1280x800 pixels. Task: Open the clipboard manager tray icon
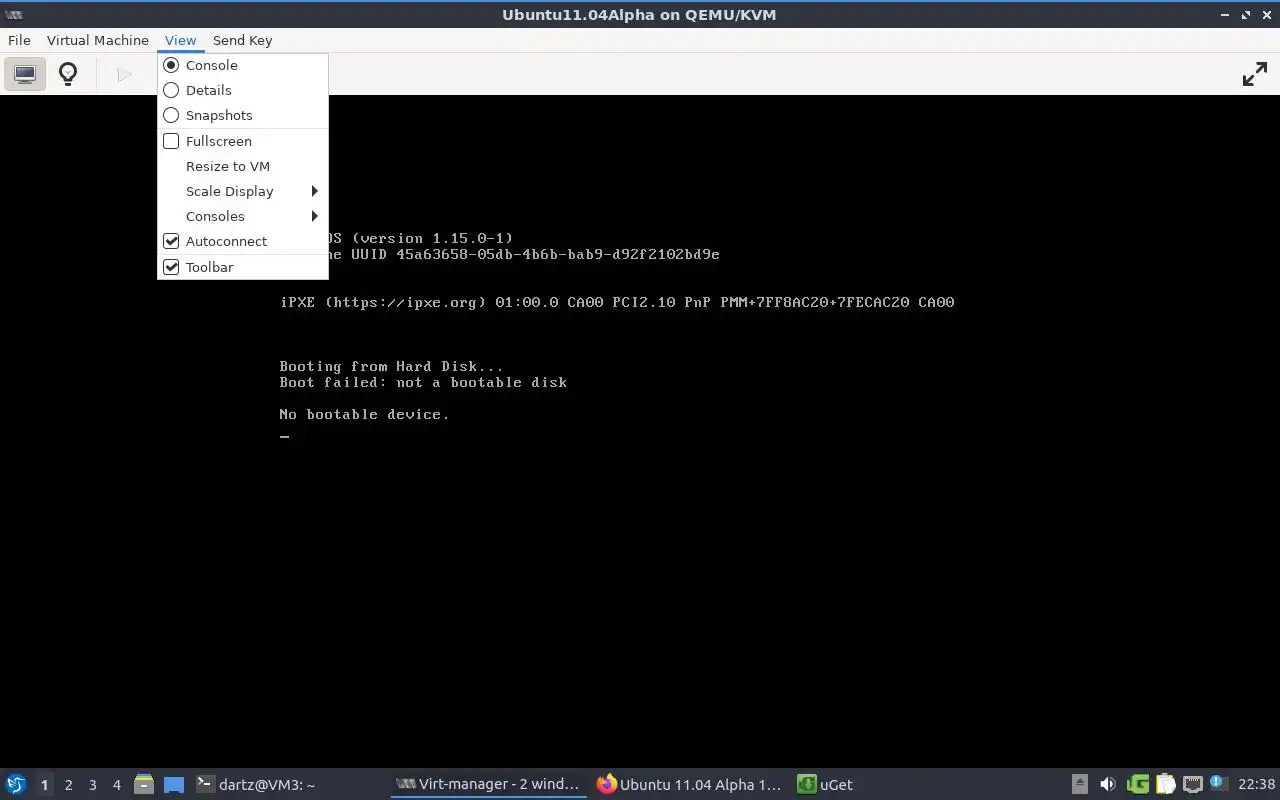click(1165, 784)
